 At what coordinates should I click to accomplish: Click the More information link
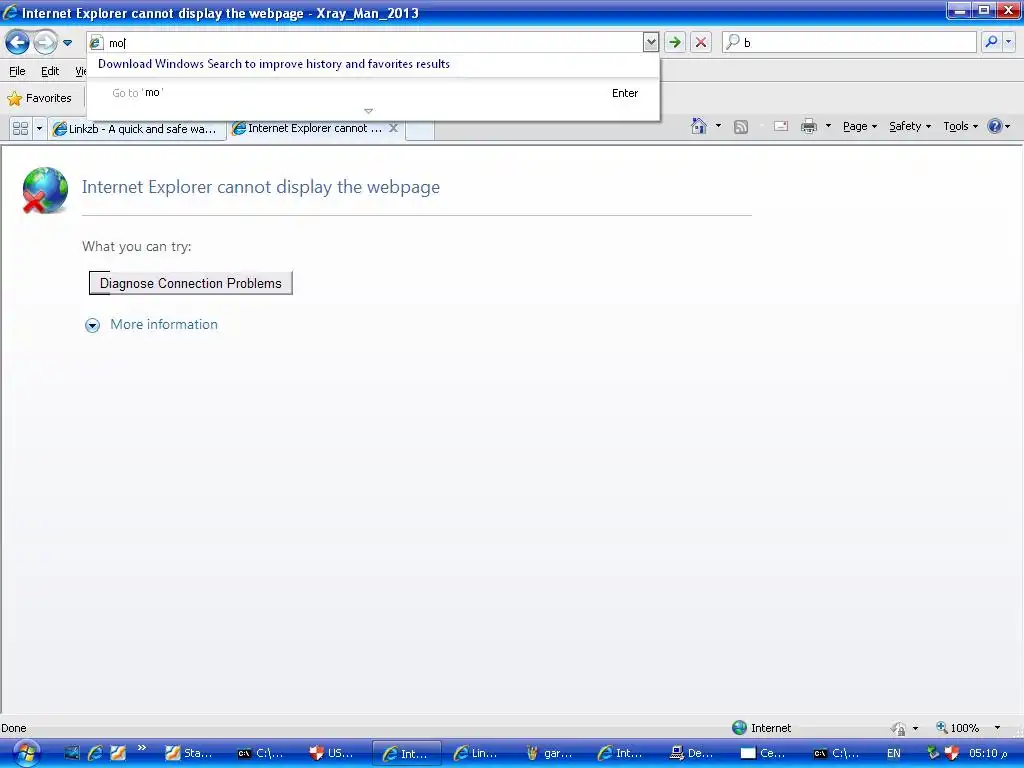tap(164, 325)
